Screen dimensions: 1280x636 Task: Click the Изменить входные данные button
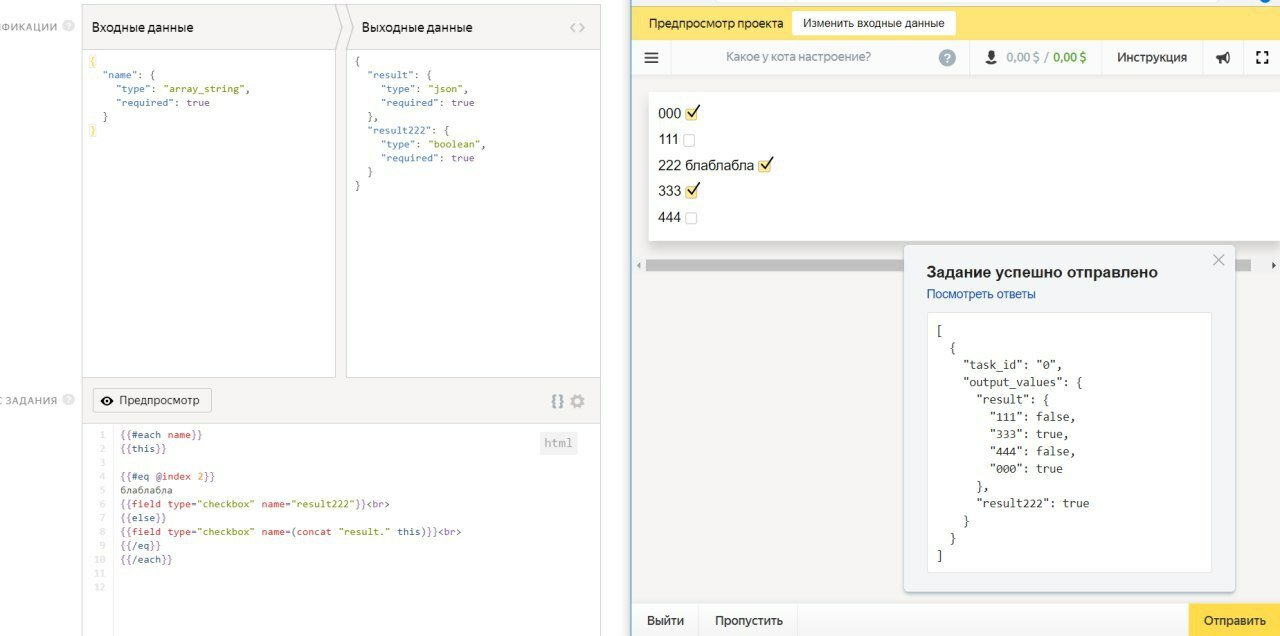click(x=873, y=23)
